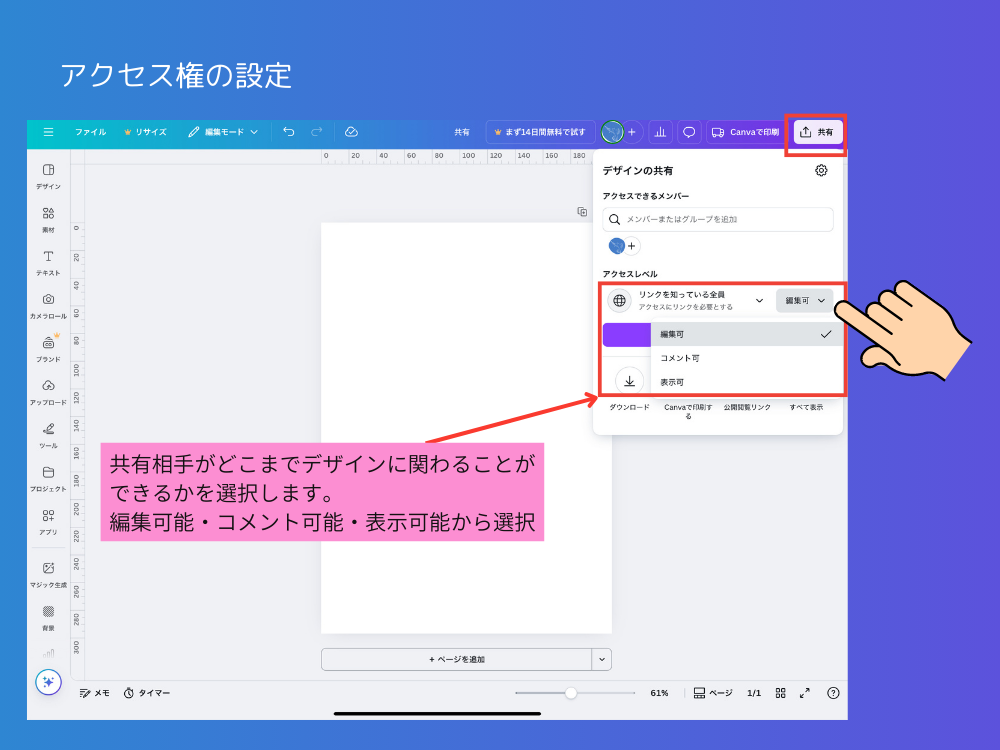Expand the 編集モード dropdown
1000x750 pixels.
tap(223, 132)
